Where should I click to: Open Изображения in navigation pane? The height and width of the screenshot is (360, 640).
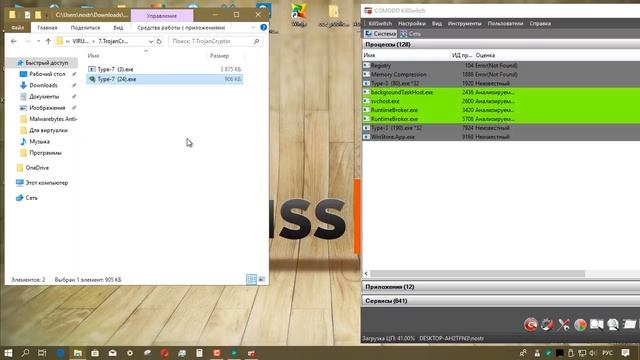point(47,108)
